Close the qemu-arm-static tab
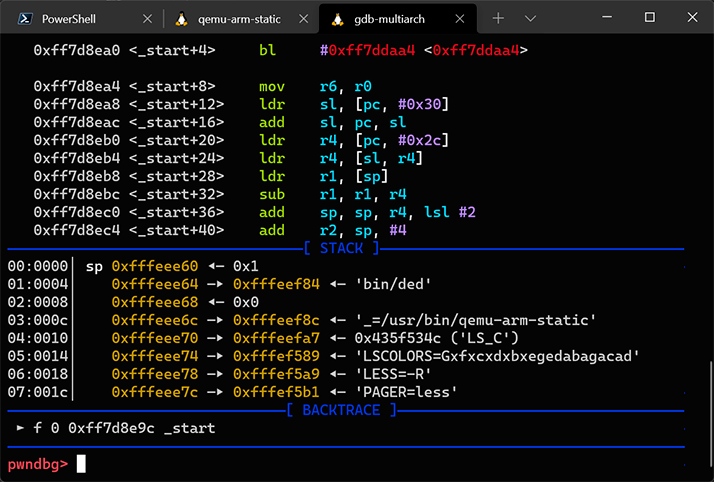 click(304, 18)
